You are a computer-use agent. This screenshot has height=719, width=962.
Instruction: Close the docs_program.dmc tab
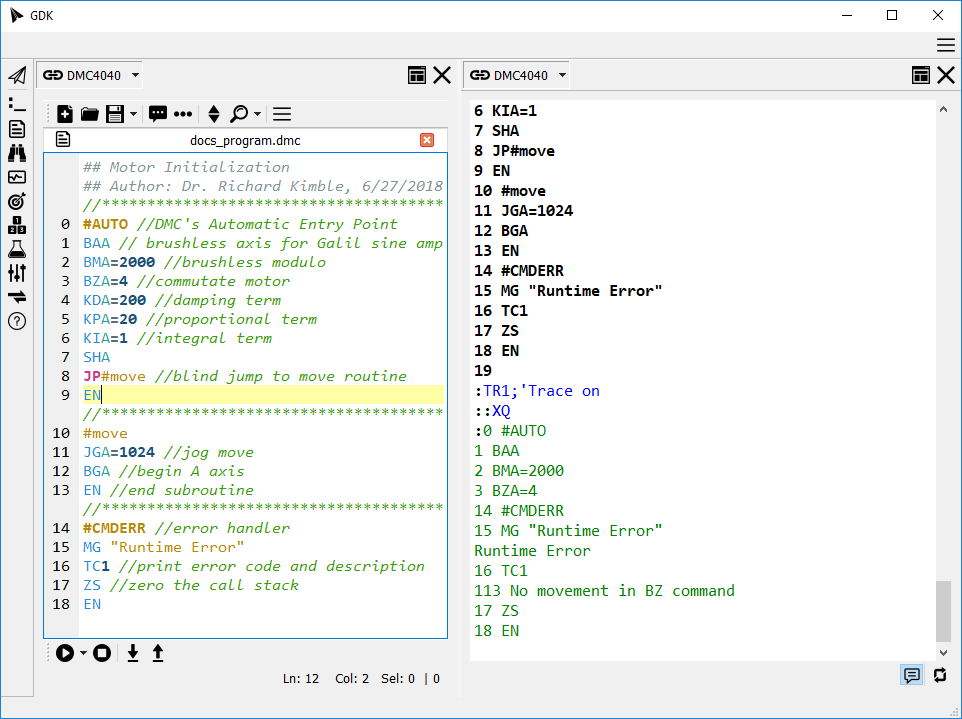click(x=427, y=141)
